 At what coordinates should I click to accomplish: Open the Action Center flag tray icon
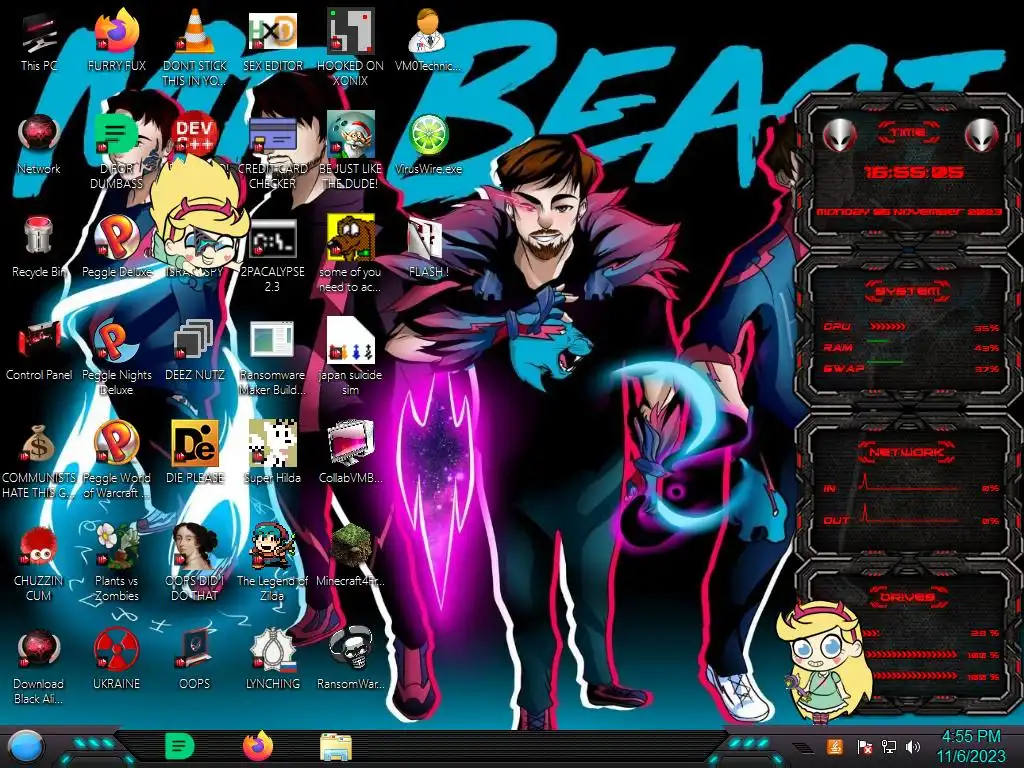click(864, 747)
